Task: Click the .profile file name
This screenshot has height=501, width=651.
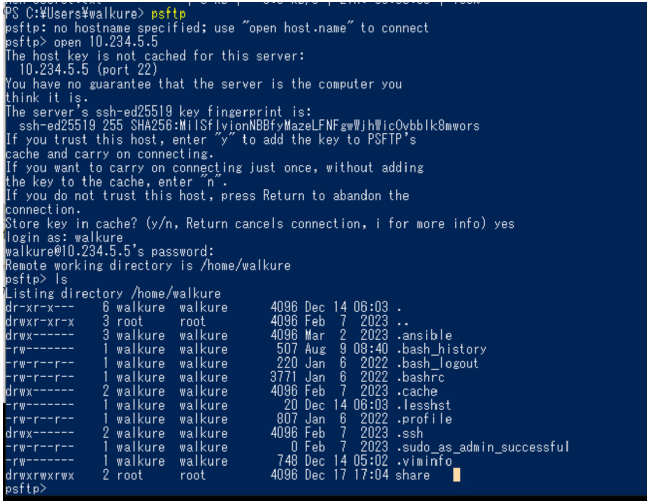Action: coord(424,419)
